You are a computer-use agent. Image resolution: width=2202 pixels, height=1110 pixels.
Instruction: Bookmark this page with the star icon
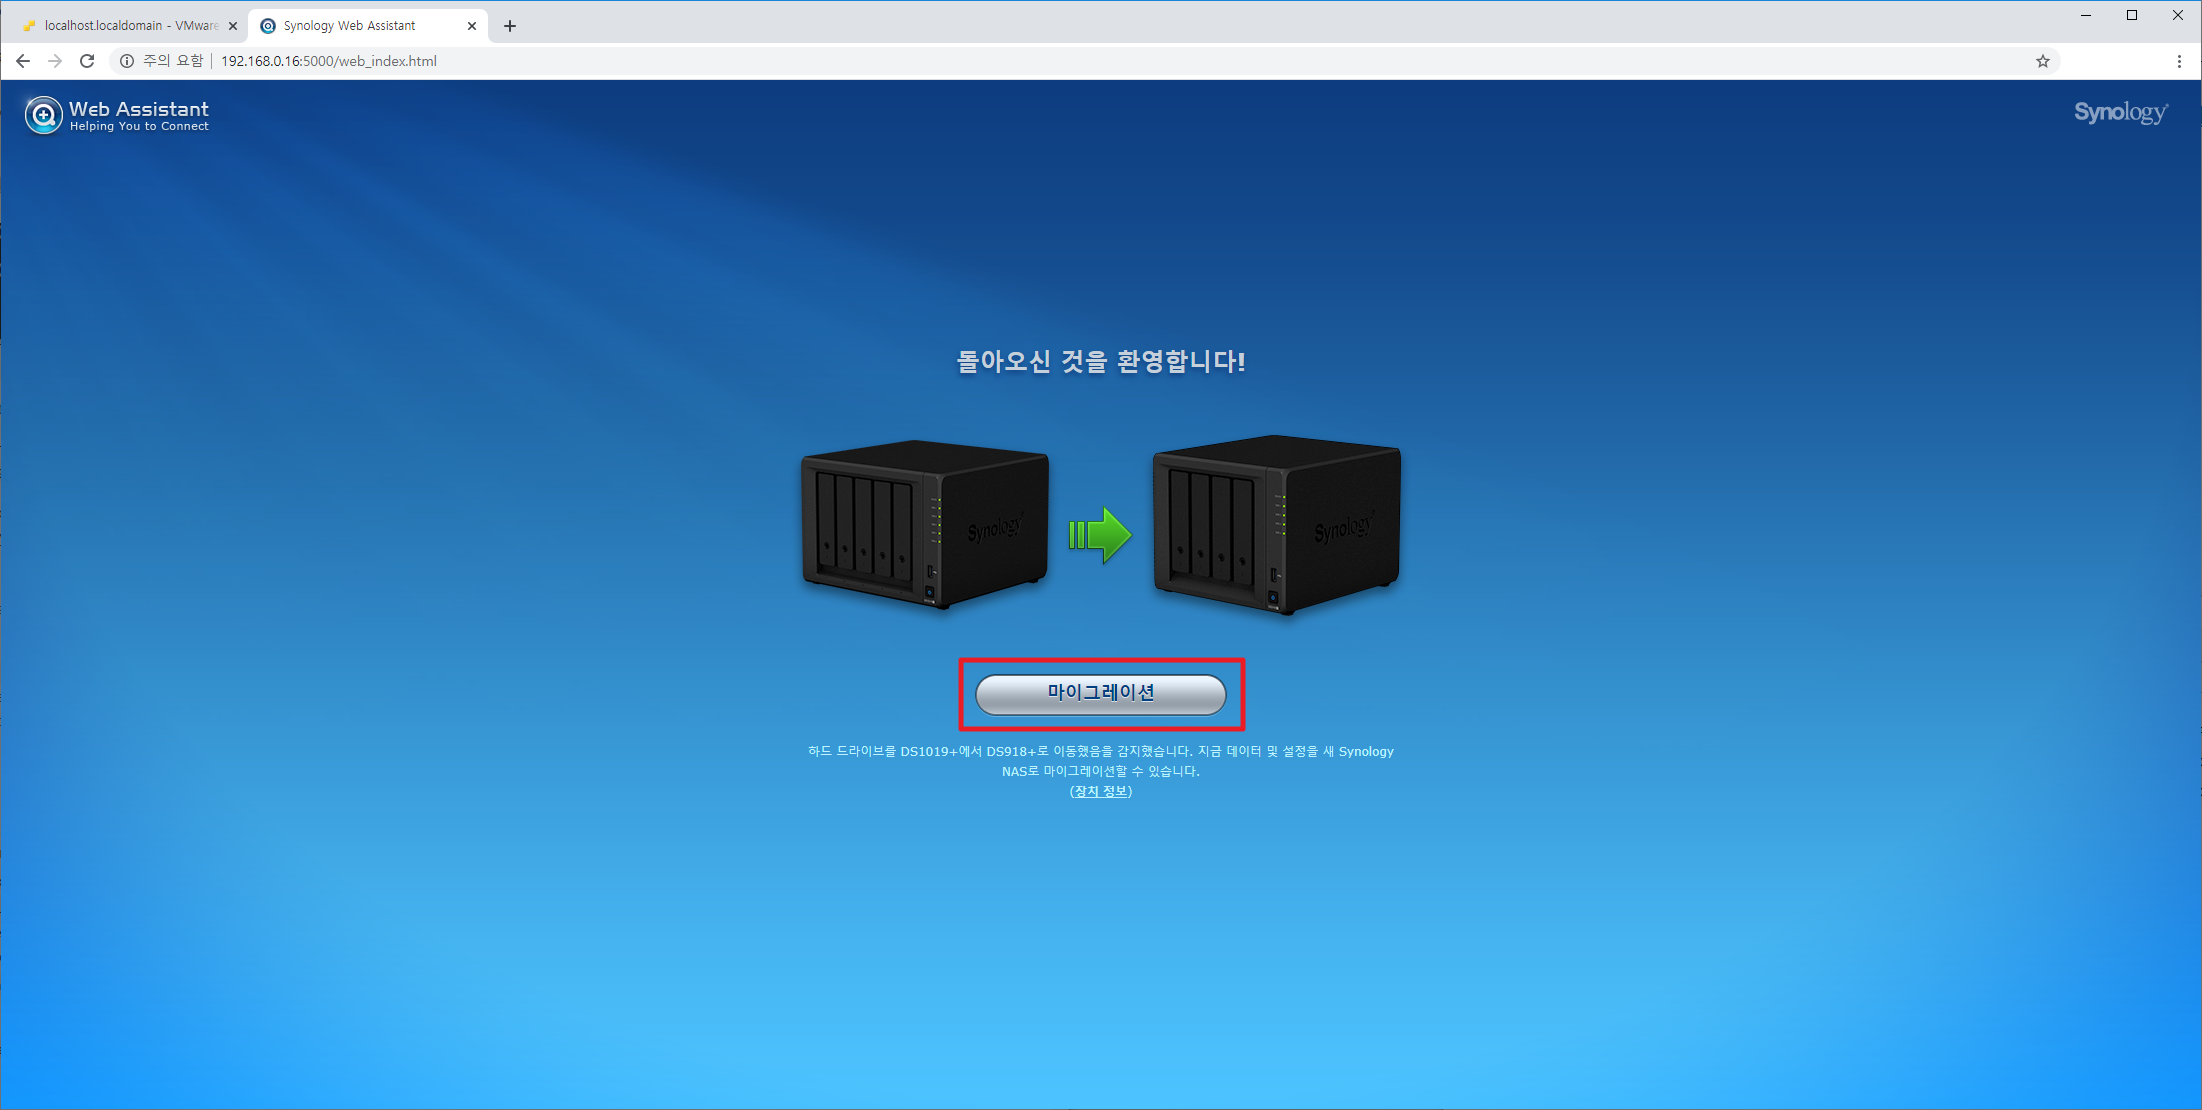(x=2043, y=61)
